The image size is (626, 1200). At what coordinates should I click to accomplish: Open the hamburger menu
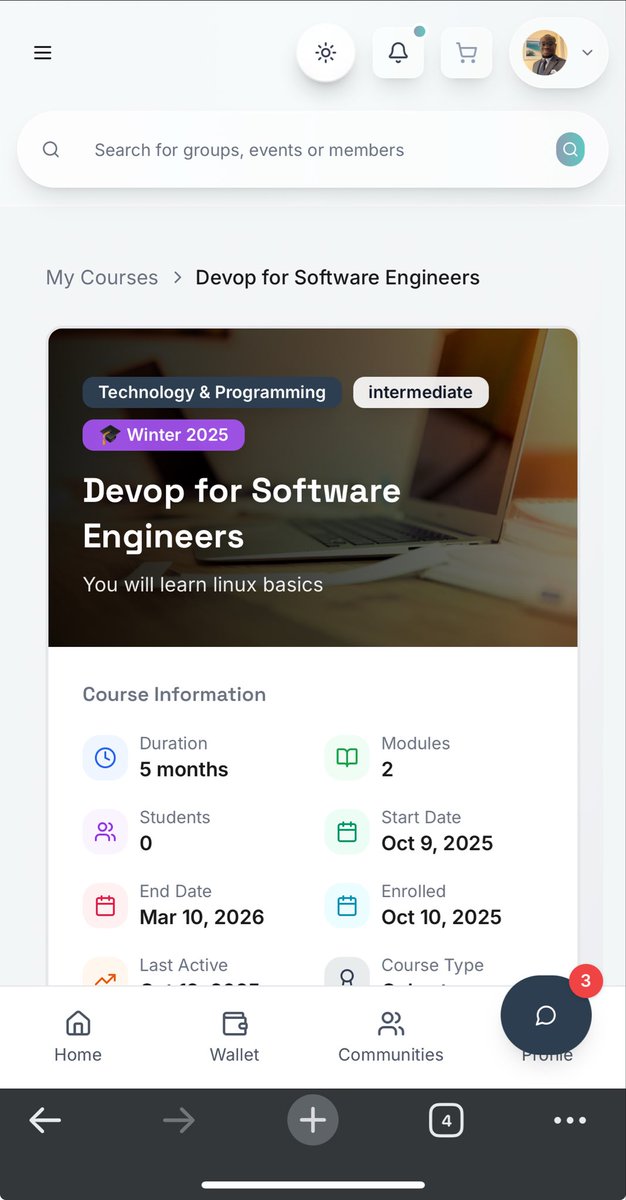[x=42, y=53]
